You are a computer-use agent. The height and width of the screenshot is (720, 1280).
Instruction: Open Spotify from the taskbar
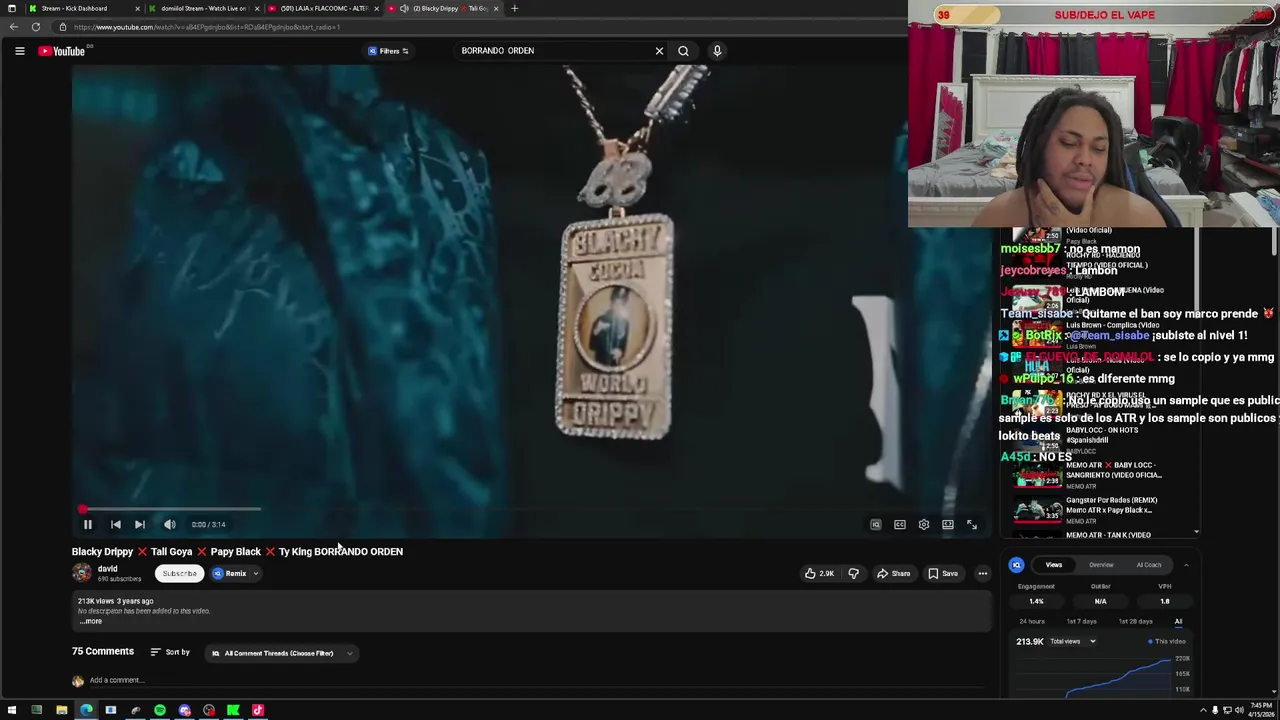coord(160,710)
